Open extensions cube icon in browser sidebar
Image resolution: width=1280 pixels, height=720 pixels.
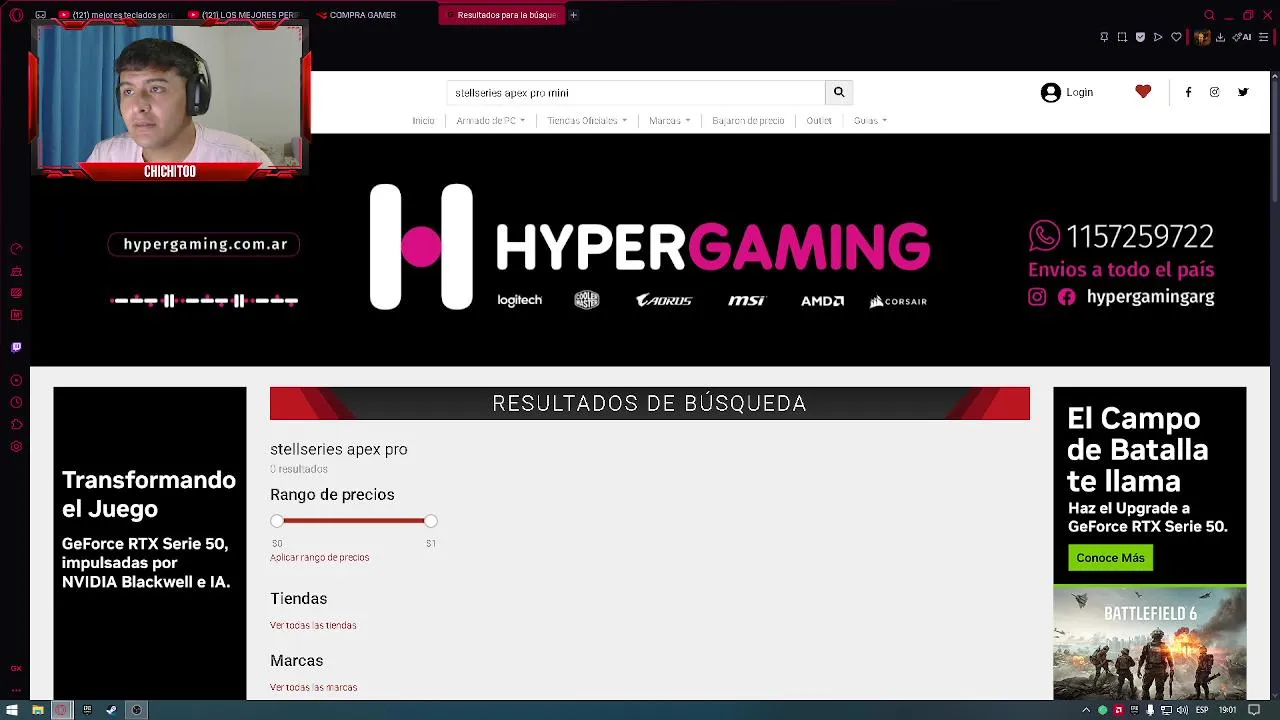point(16,424)
